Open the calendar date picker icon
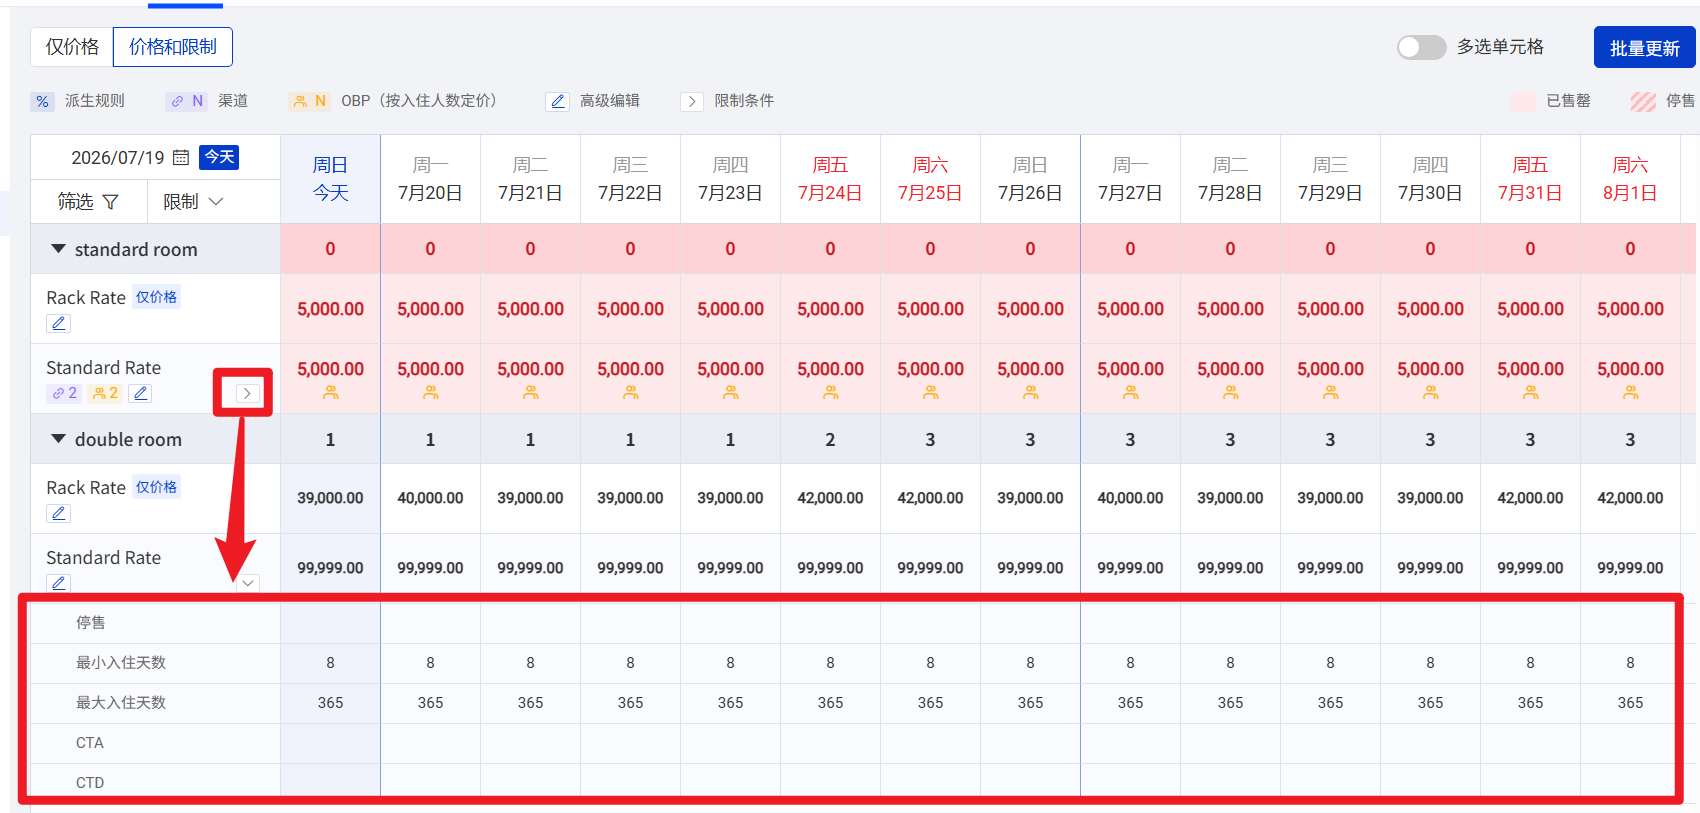The width and height of the screenshot is (1700, 813). 181,157
